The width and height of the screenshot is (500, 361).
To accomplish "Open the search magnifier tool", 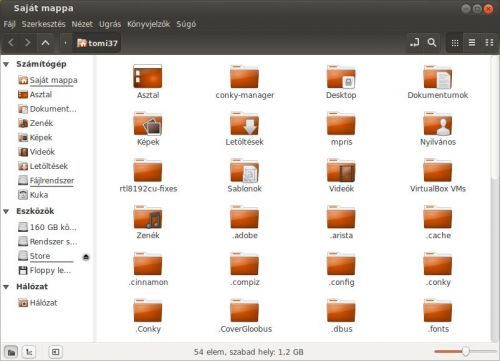I will coord(432,43).
